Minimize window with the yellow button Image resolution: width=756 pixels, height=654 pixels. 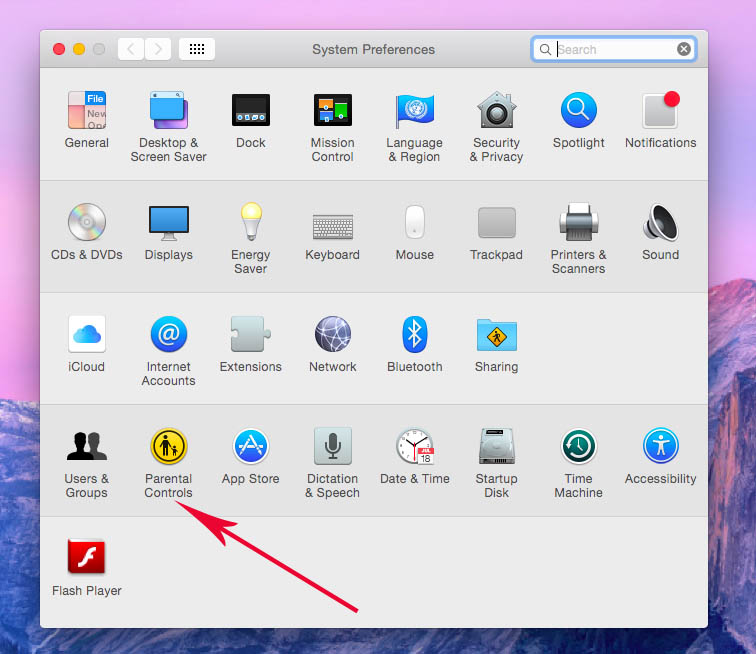[x=79, y=49]
